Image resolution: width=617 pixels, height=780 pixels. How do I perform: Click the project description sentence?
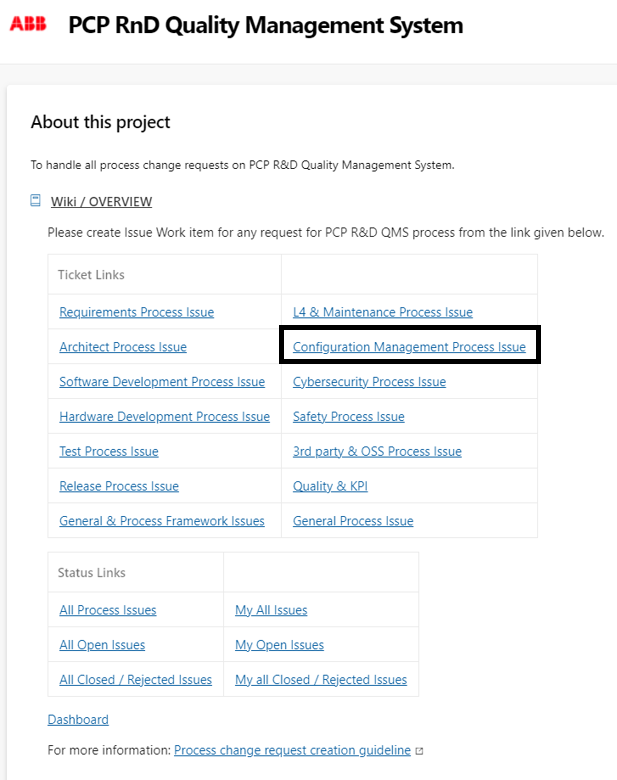(x=243, y=165)
